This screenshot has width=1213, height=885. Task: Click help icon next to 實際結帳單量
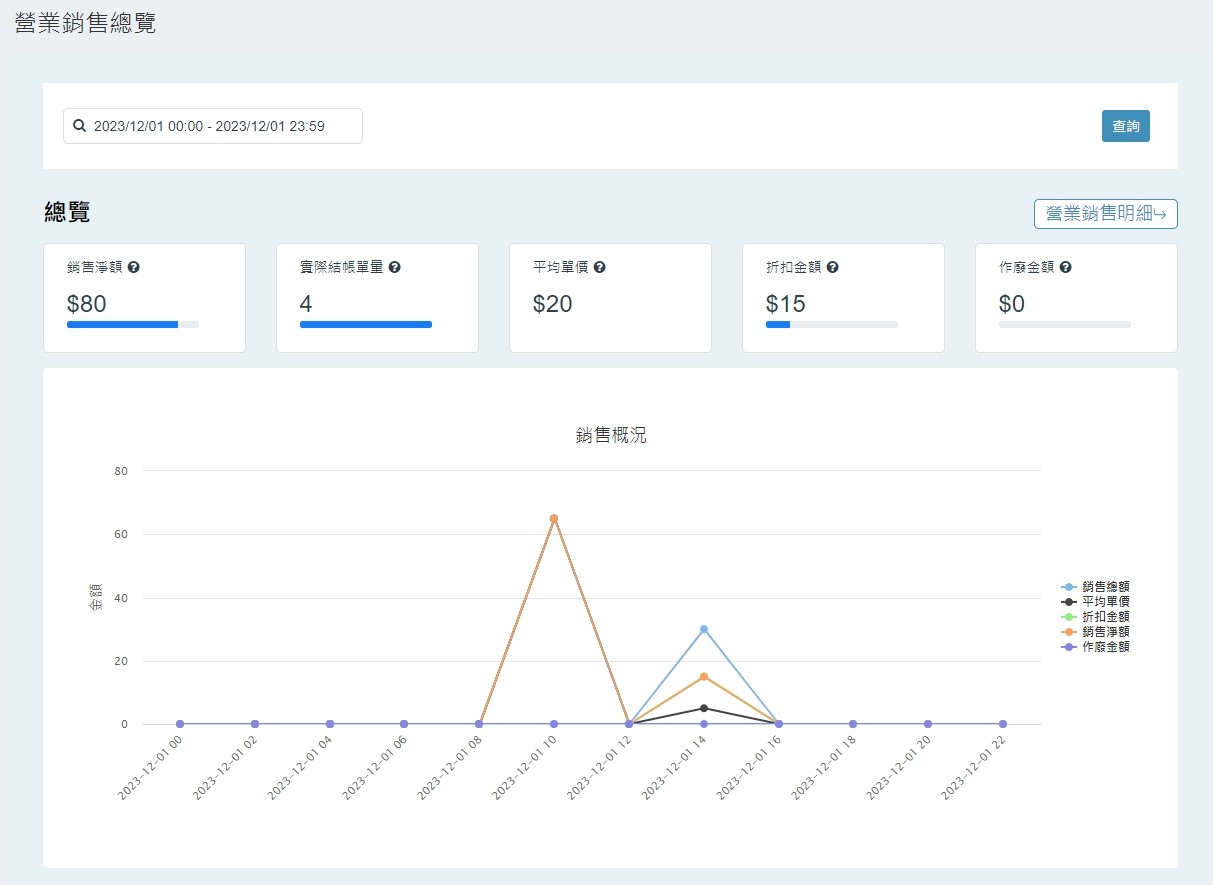click(x=395, y=268)
